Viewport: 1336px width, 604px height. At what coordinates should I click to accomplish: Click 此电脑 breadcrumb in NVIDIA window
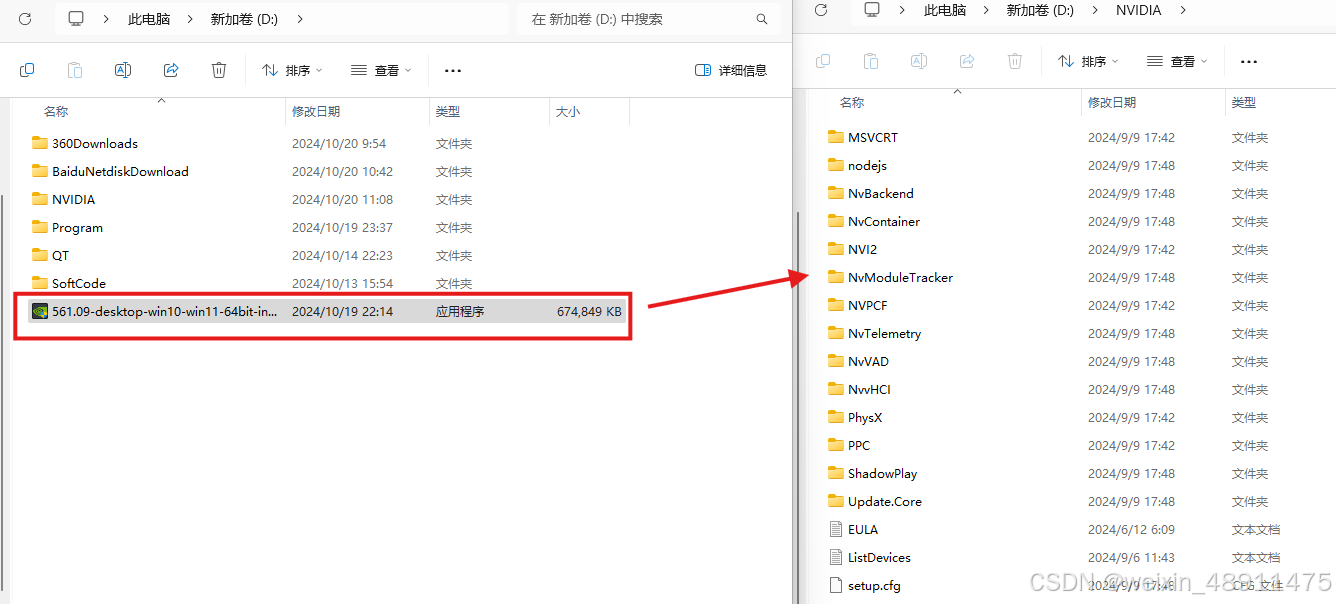point(945,10)
